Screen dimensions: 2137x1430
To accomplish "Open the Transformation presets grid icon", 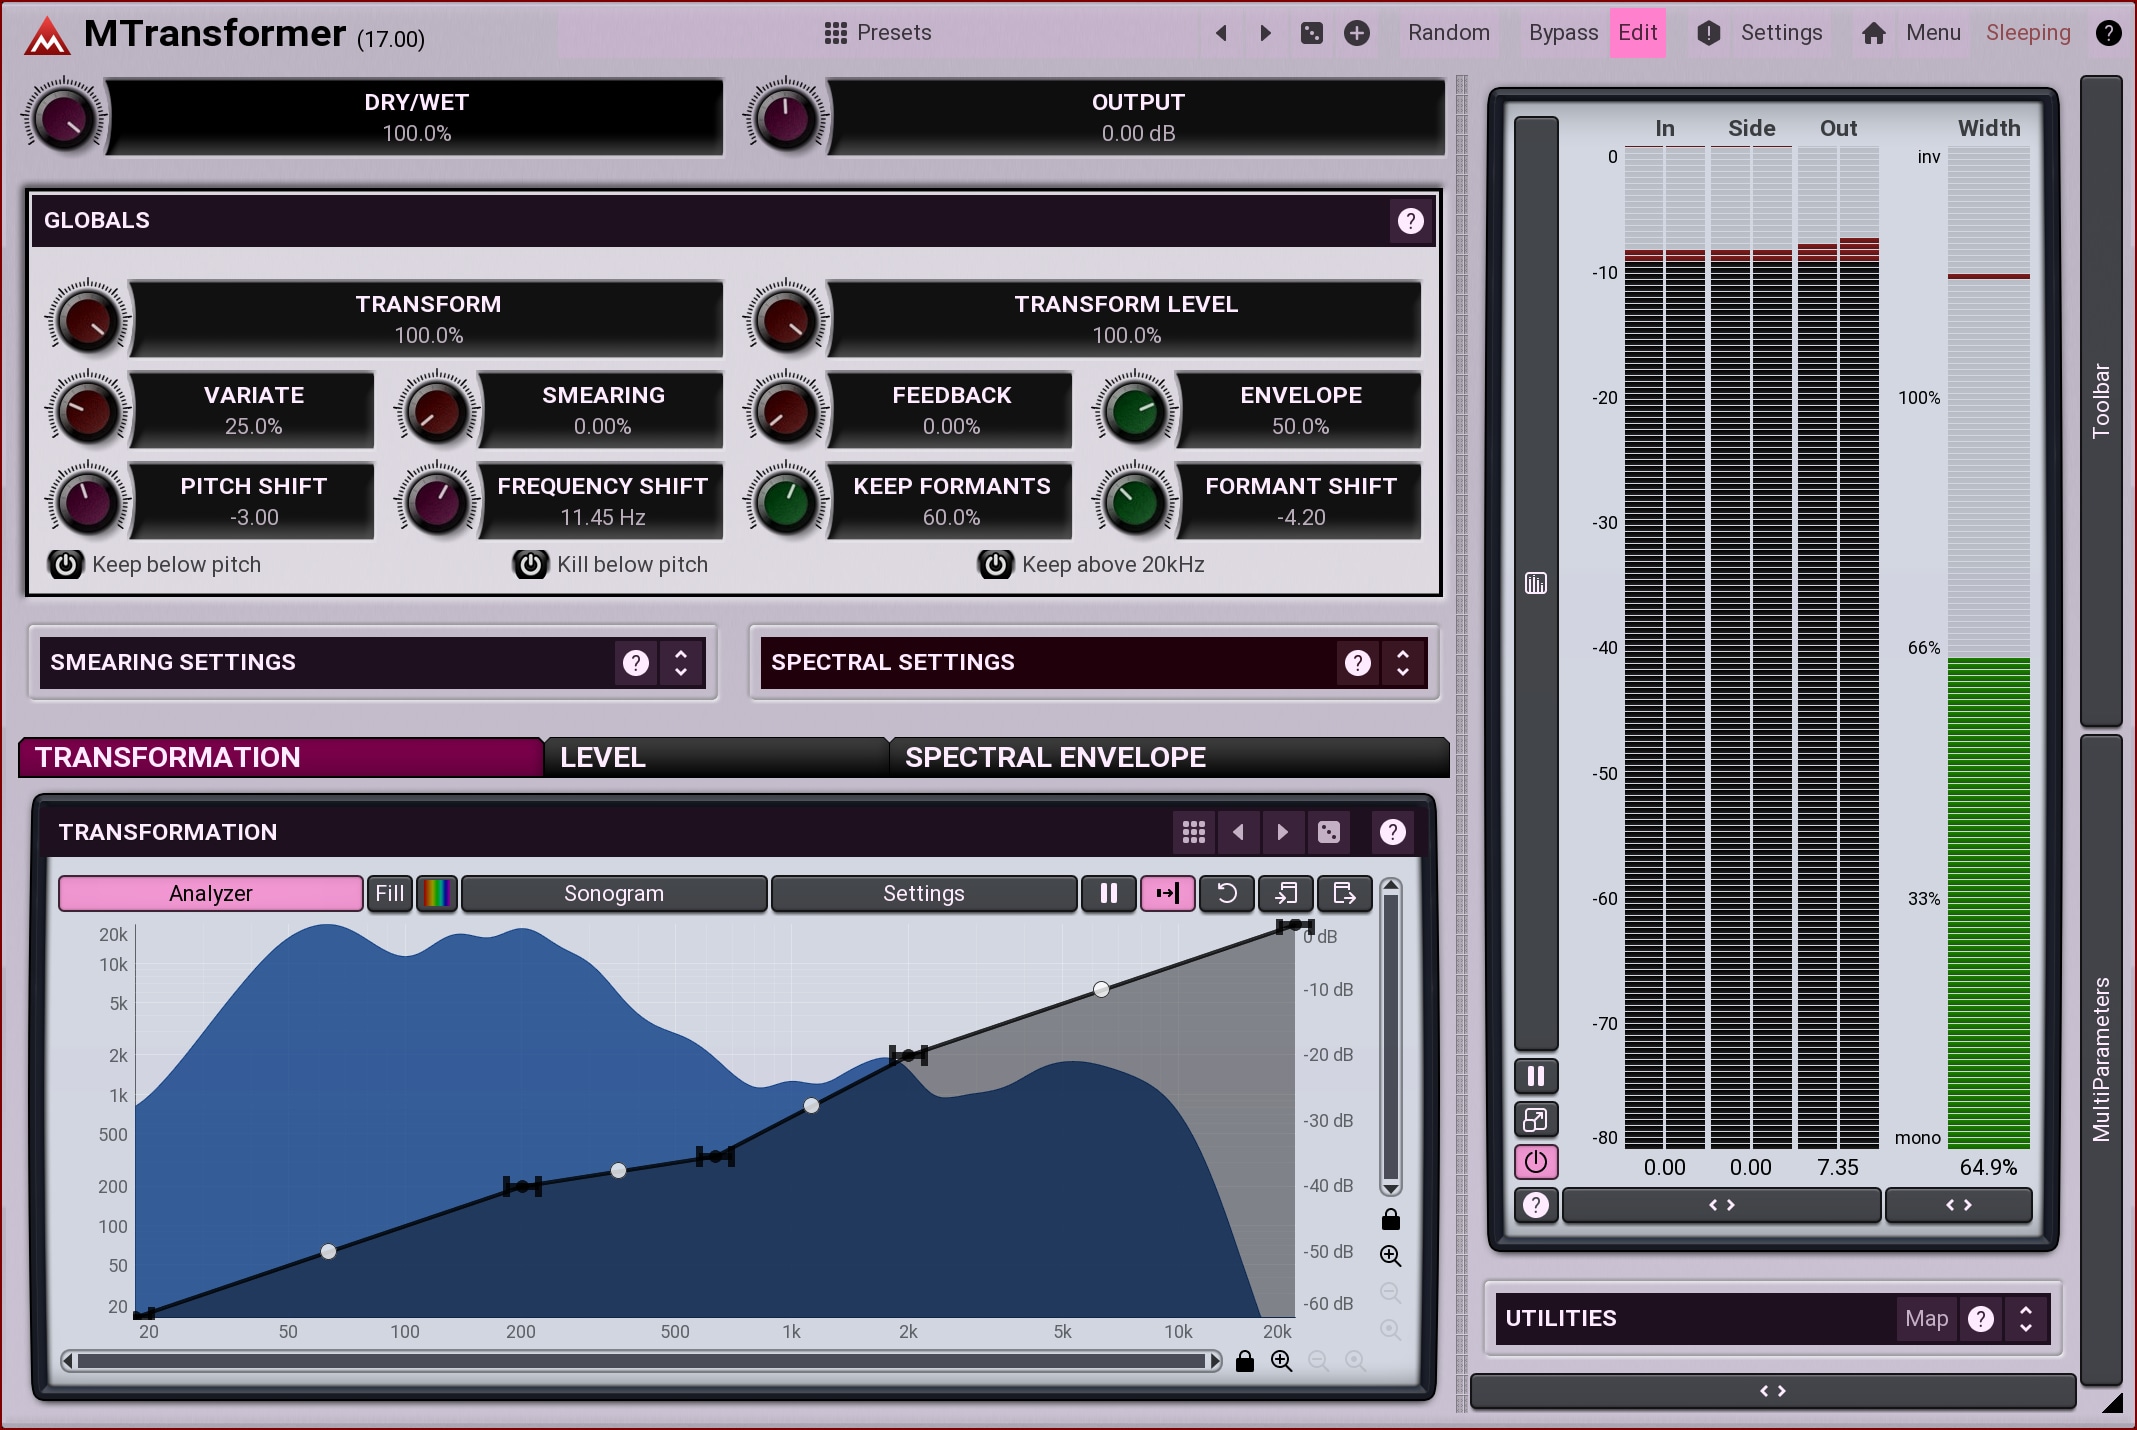I will [1193, 832].
